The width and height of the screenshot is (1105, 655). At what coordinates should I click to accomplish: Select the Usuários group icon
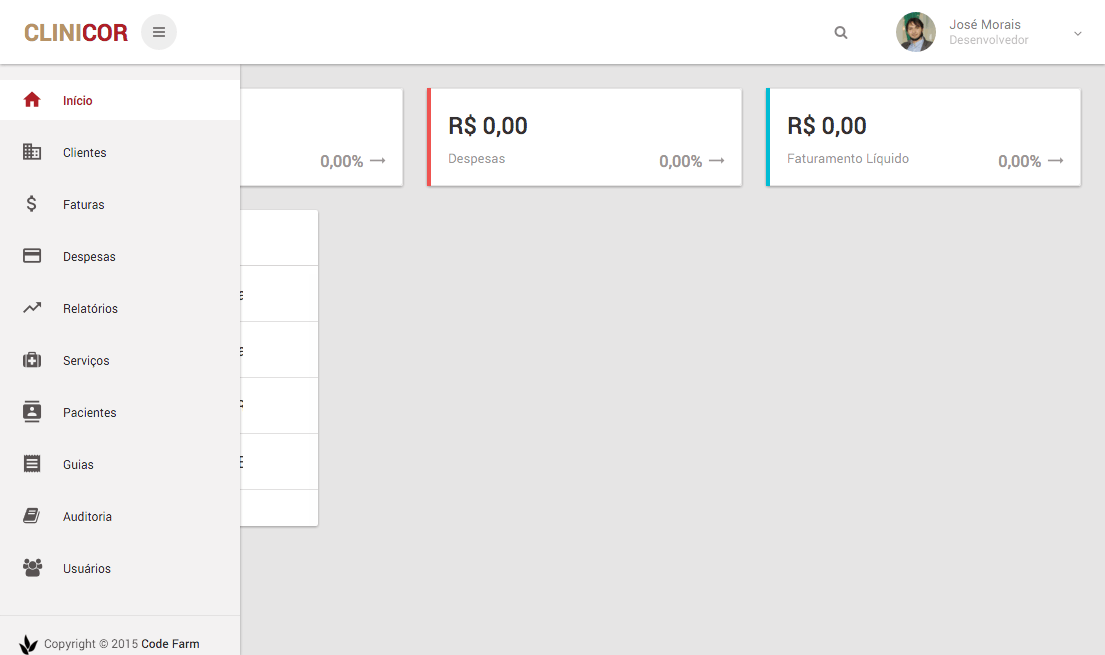(x=32, y=568)
